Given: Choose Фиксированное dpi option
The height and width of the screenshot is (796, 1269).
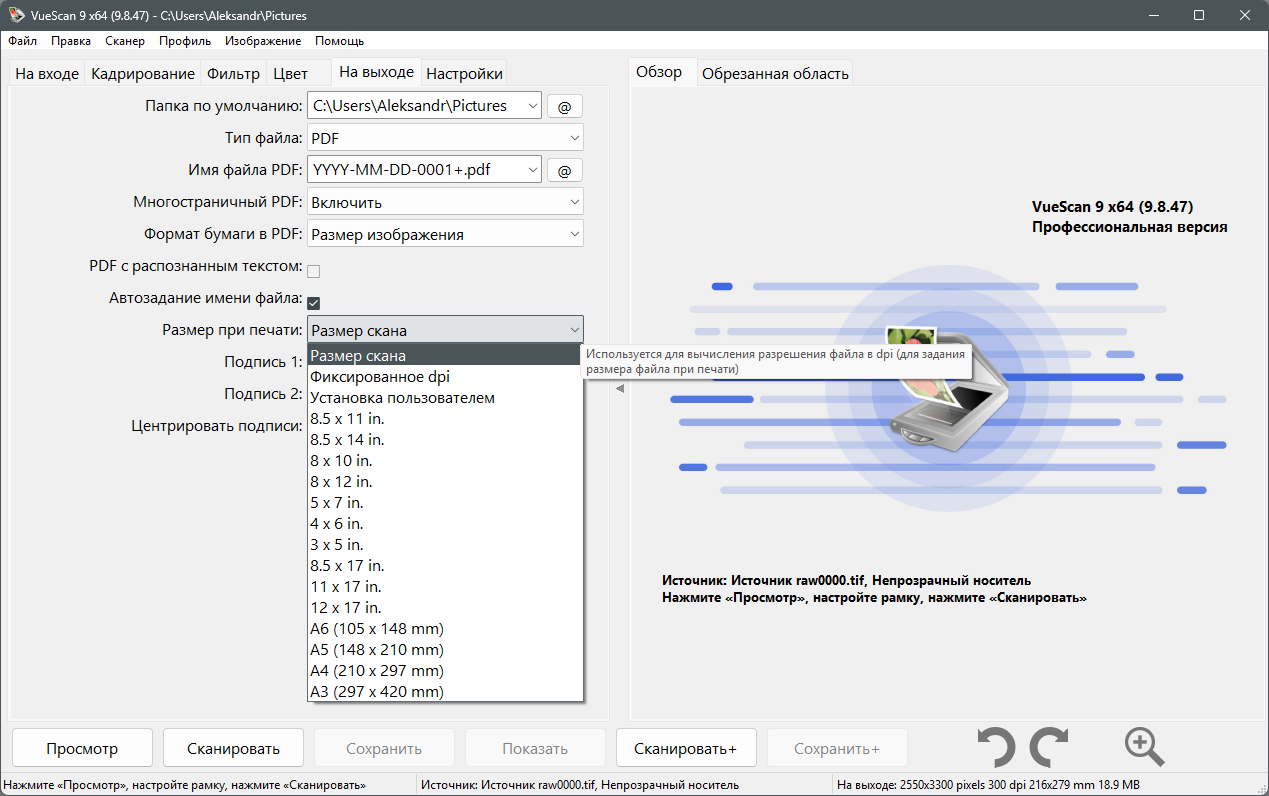Looking at the screenshot, I should point(445,377).
